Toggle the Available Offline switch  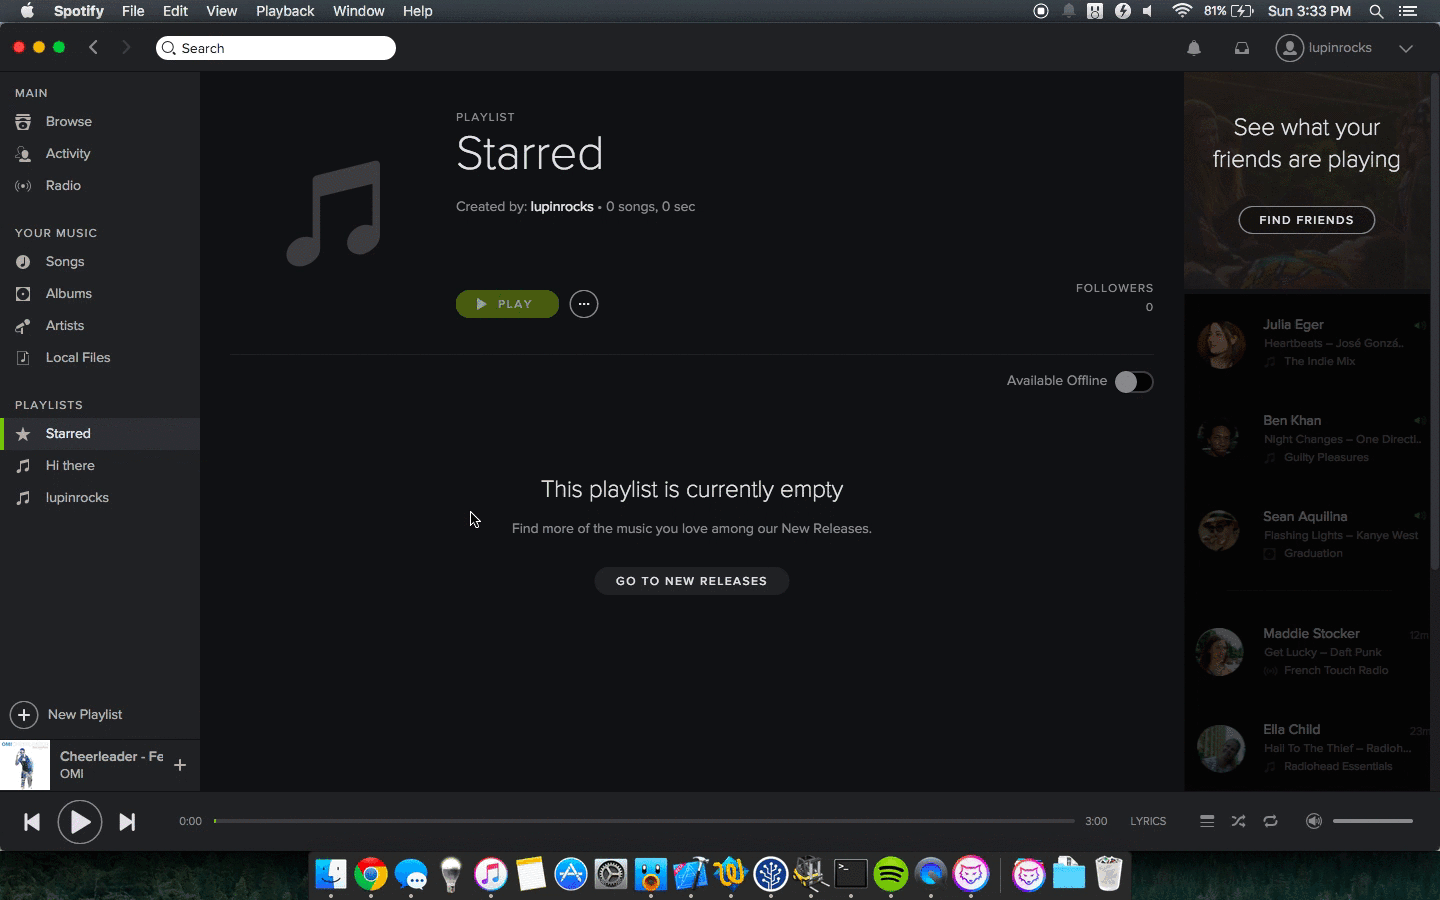1134,381
